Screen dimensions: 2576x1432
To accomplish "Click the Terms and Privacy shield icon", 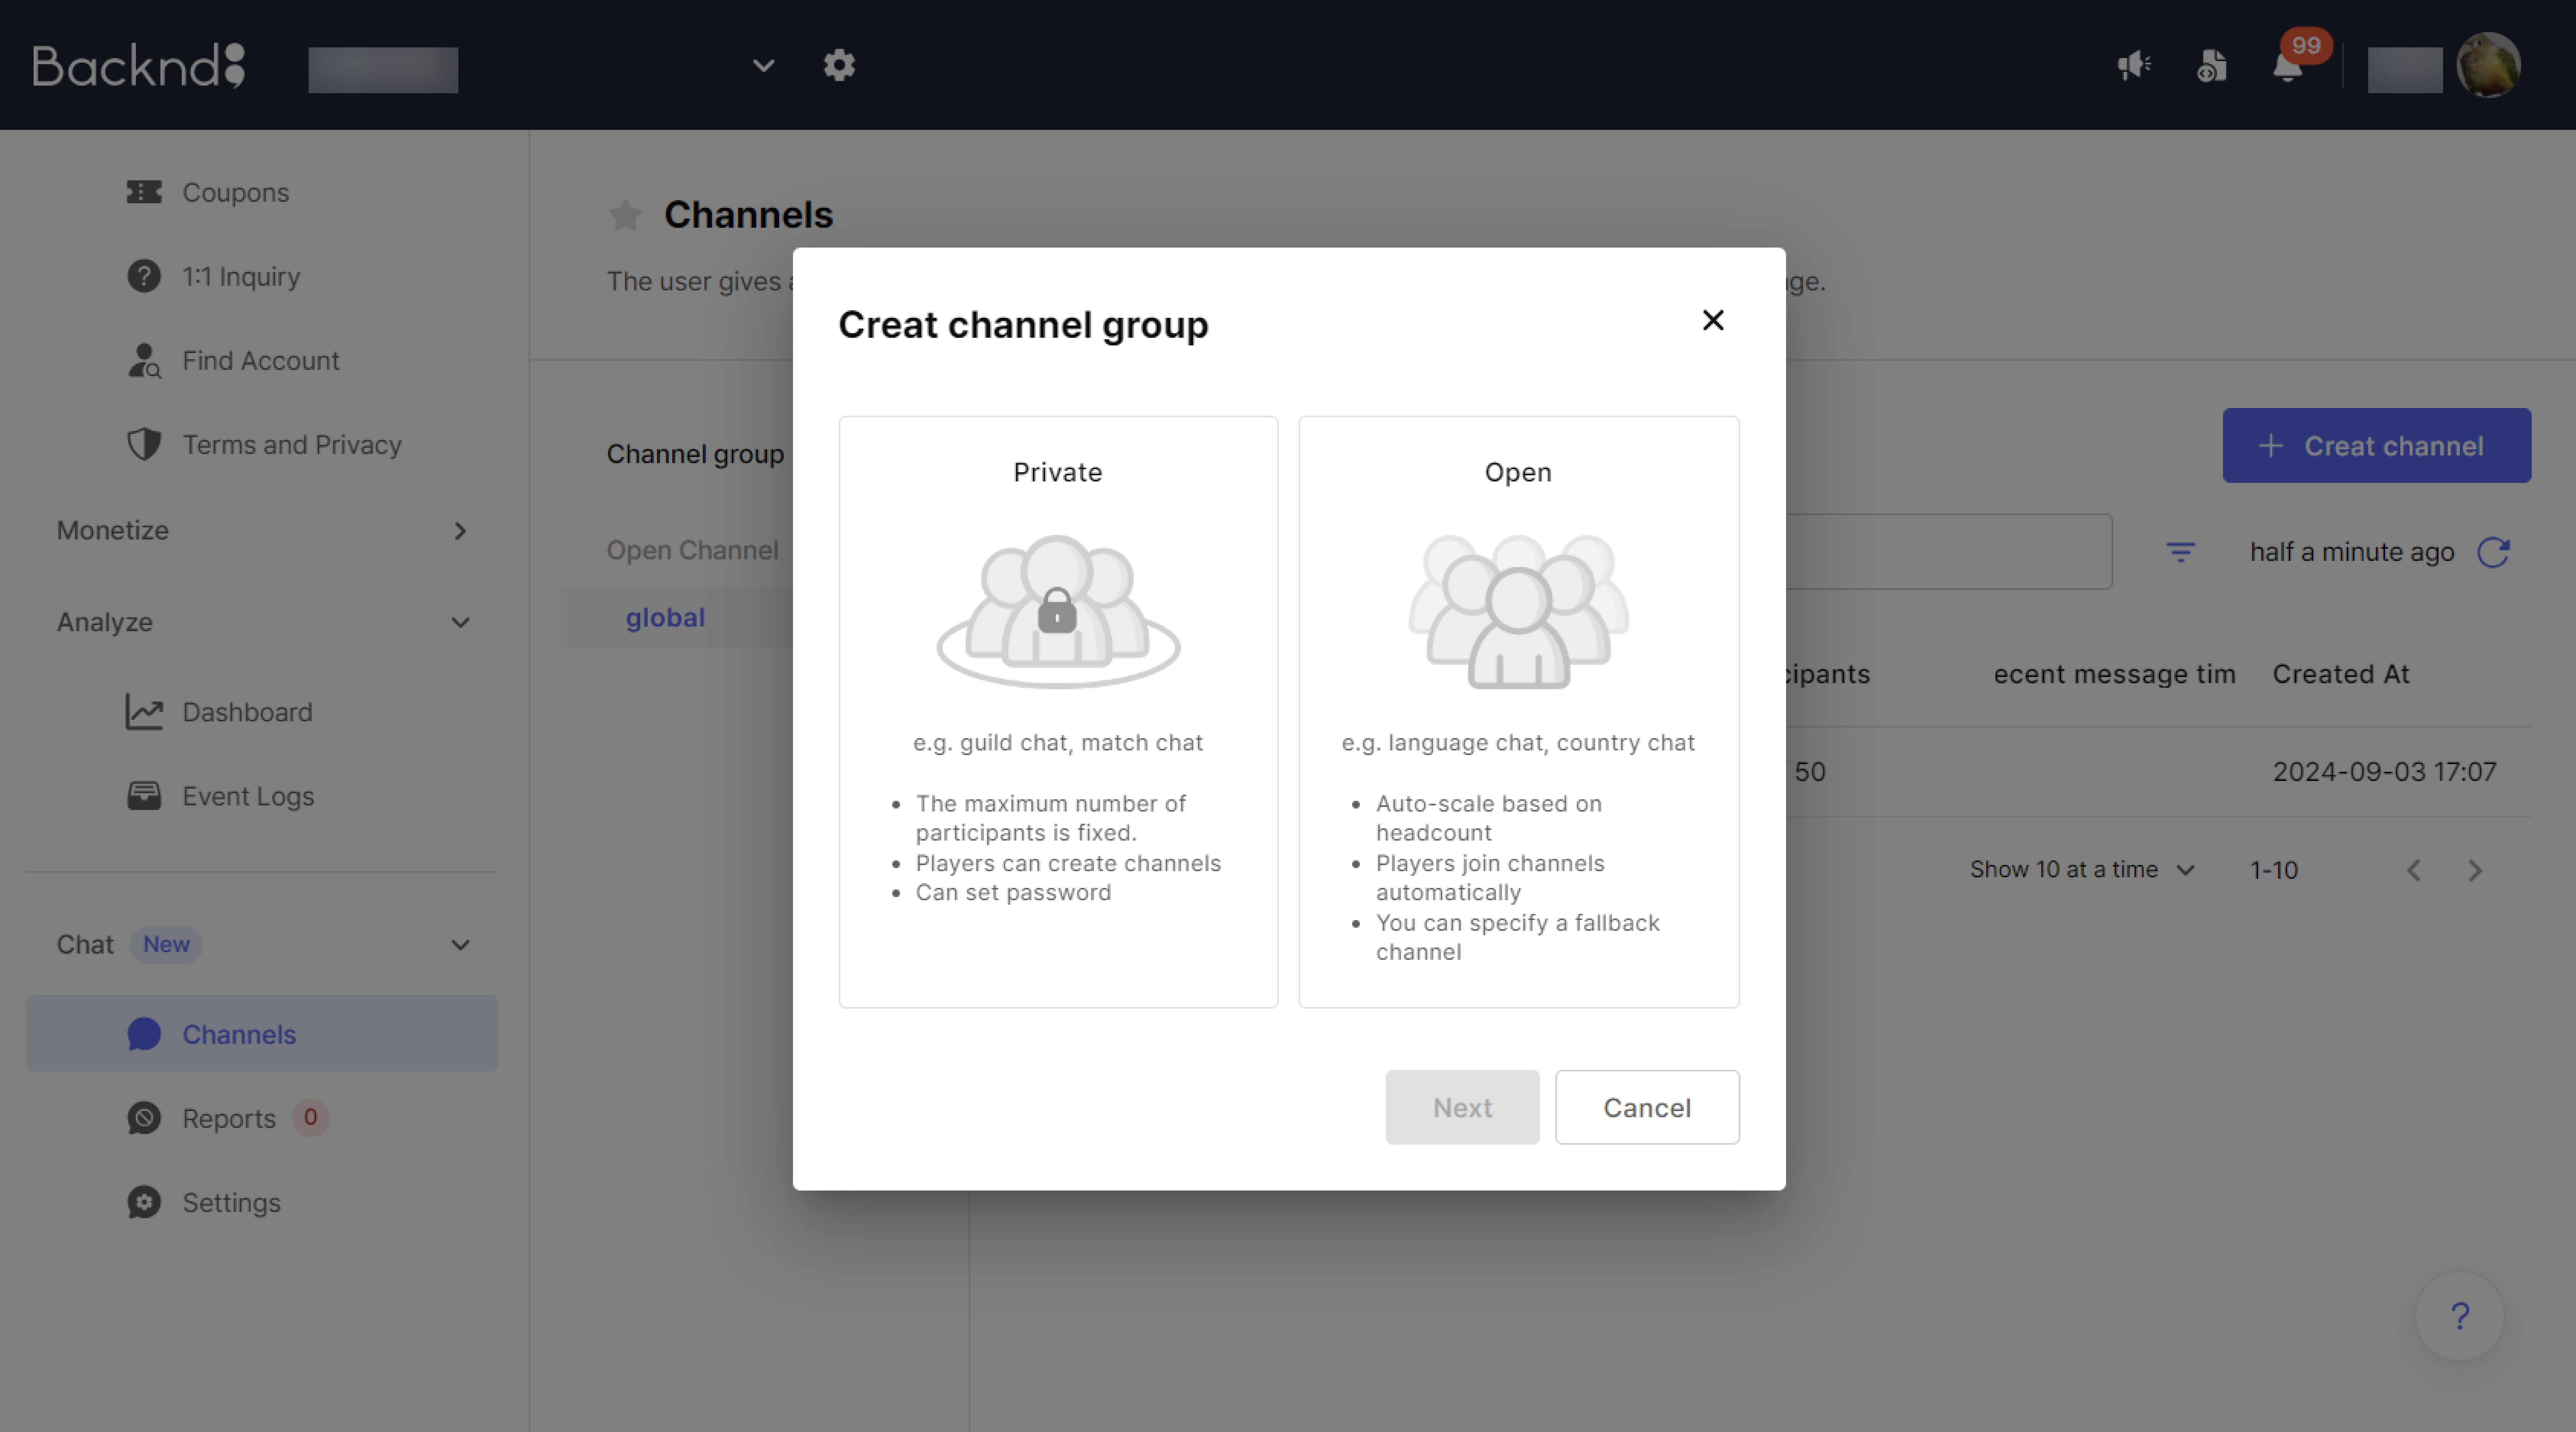I will (x=144, y=444).
